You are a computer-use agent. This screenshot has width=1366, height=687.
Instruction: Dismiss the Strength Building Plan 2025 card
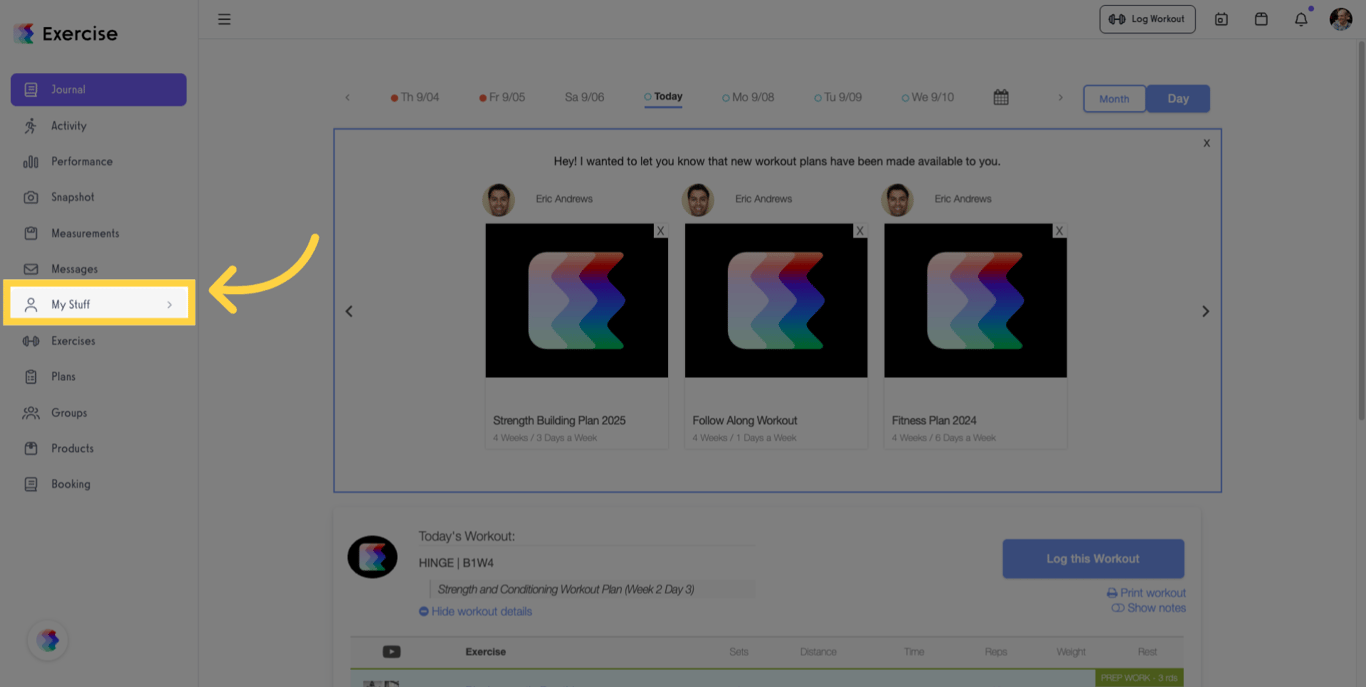[660, 231]
